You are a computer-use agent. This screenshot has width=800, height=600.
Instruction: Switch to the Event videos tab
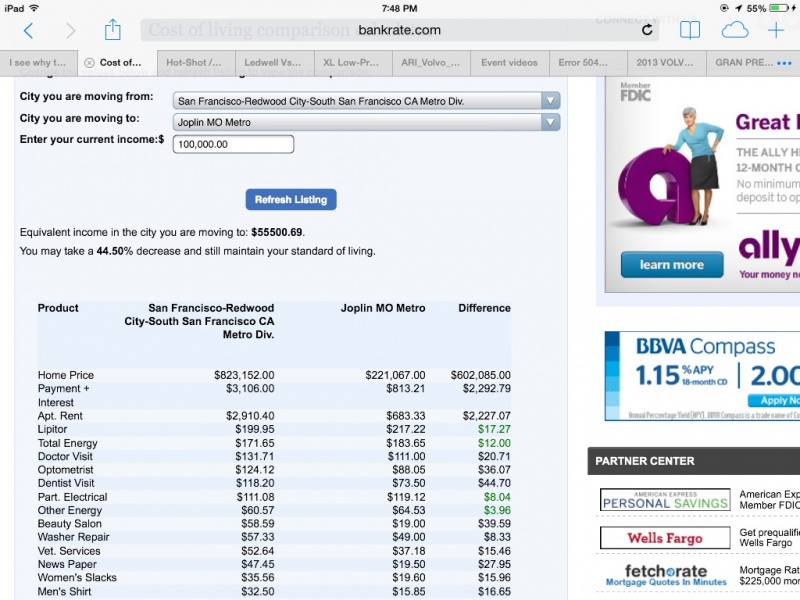coord(510,63)
